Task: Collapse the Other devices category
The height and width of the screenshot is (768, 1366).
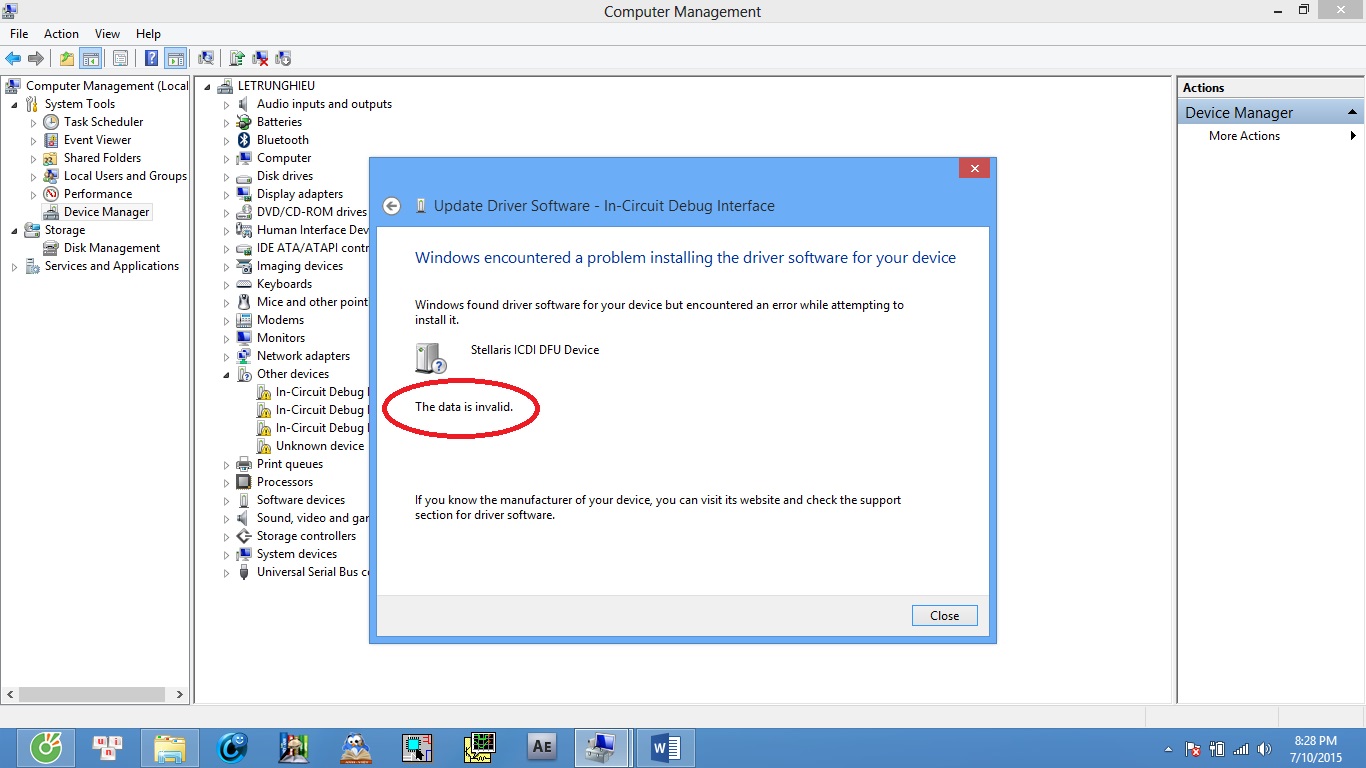Action: coord(227,375)
